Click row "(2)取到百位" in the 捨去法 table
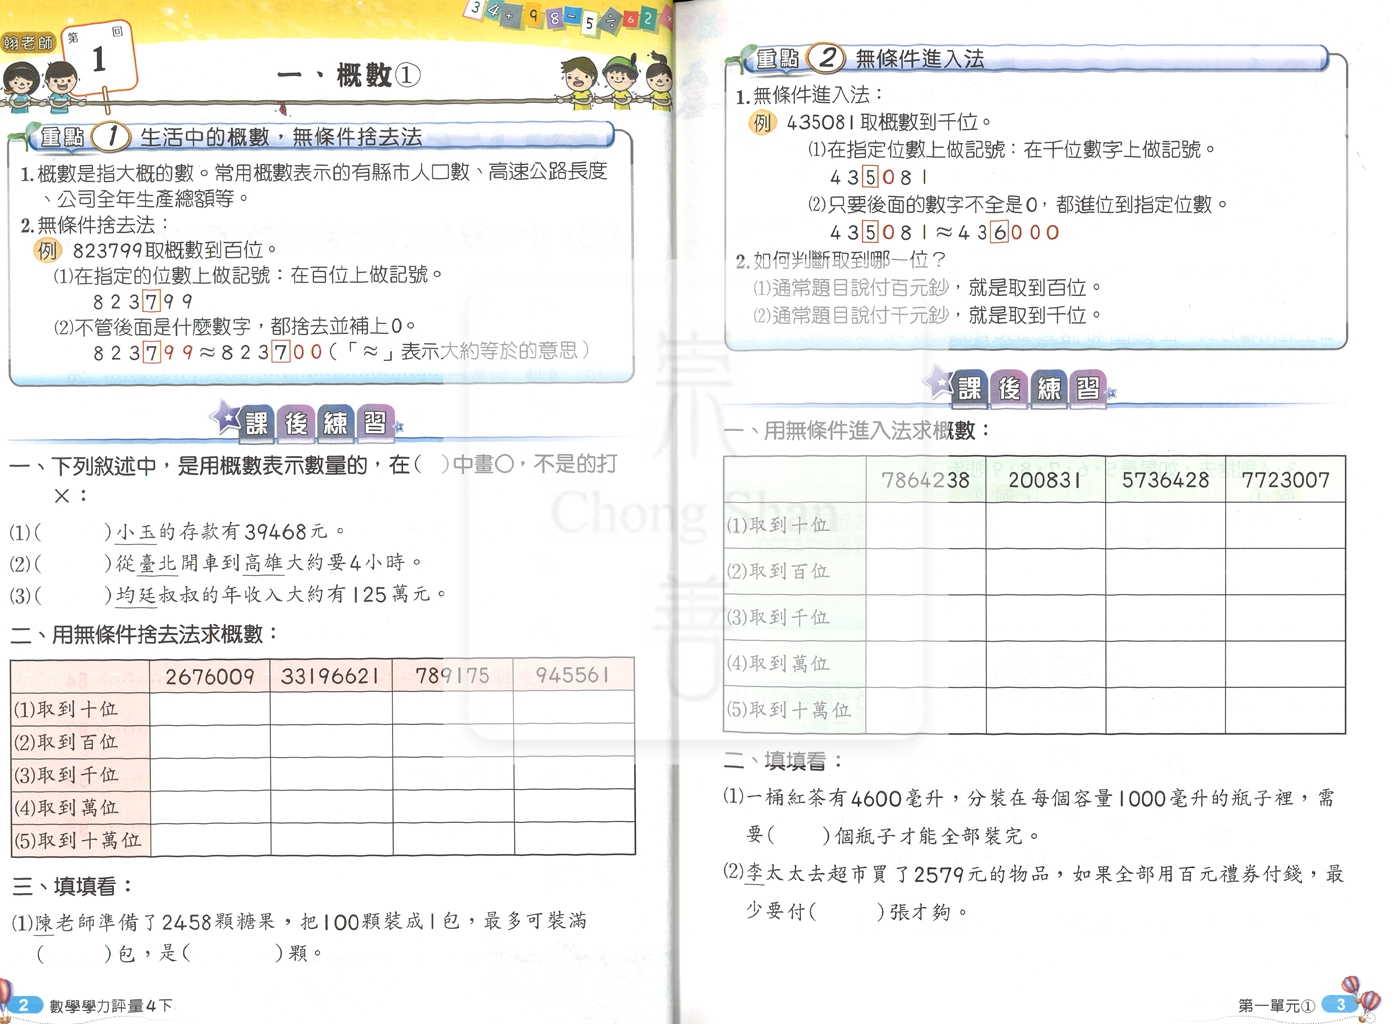1393x1024 pixels. (x=323, y=741)
